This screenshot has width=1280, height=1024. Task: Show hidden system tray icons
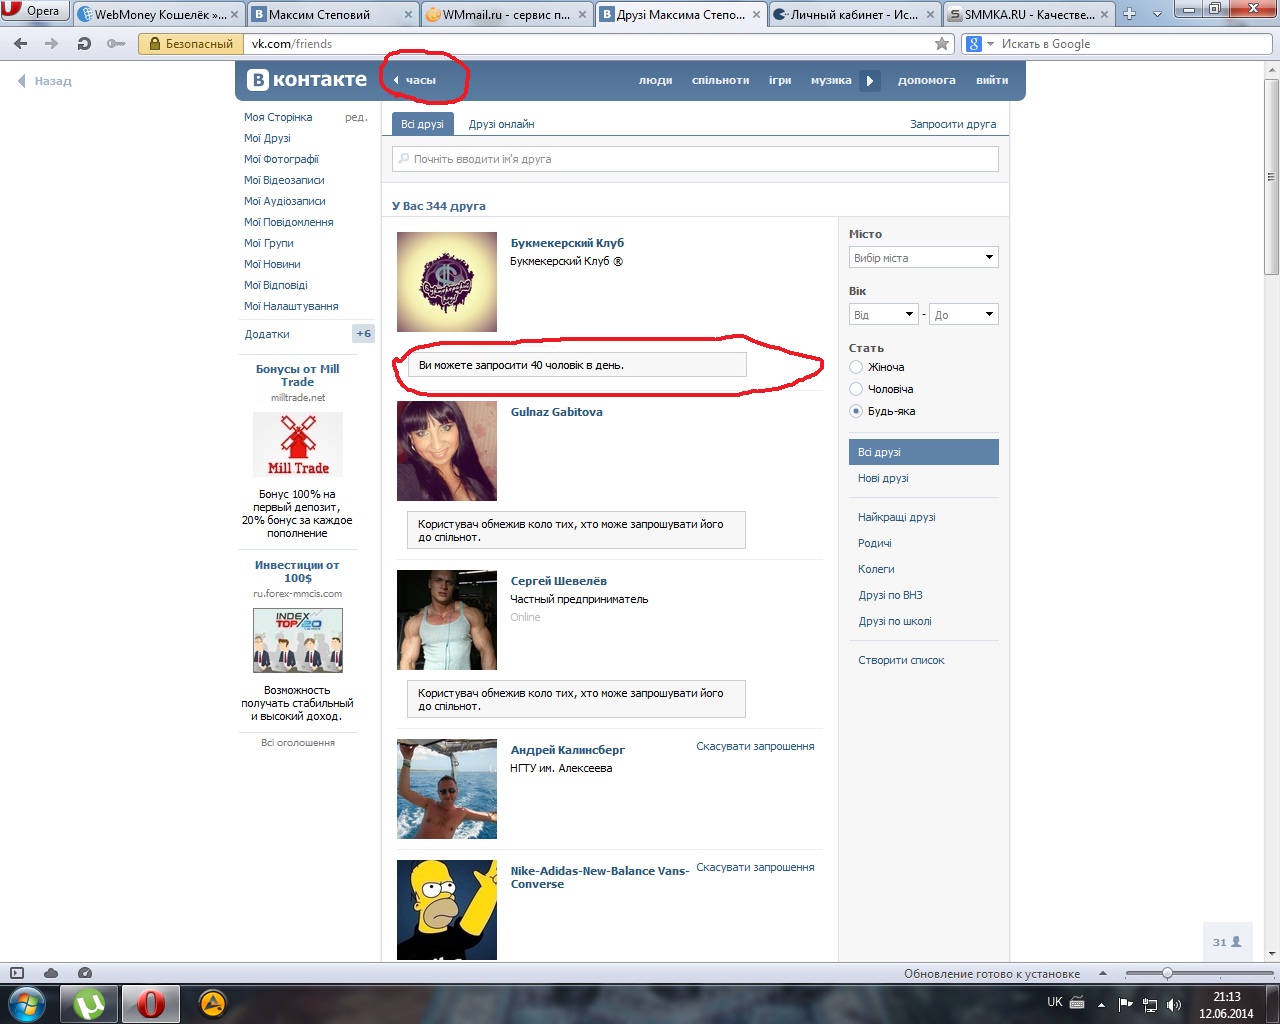pos(1101,1005)
